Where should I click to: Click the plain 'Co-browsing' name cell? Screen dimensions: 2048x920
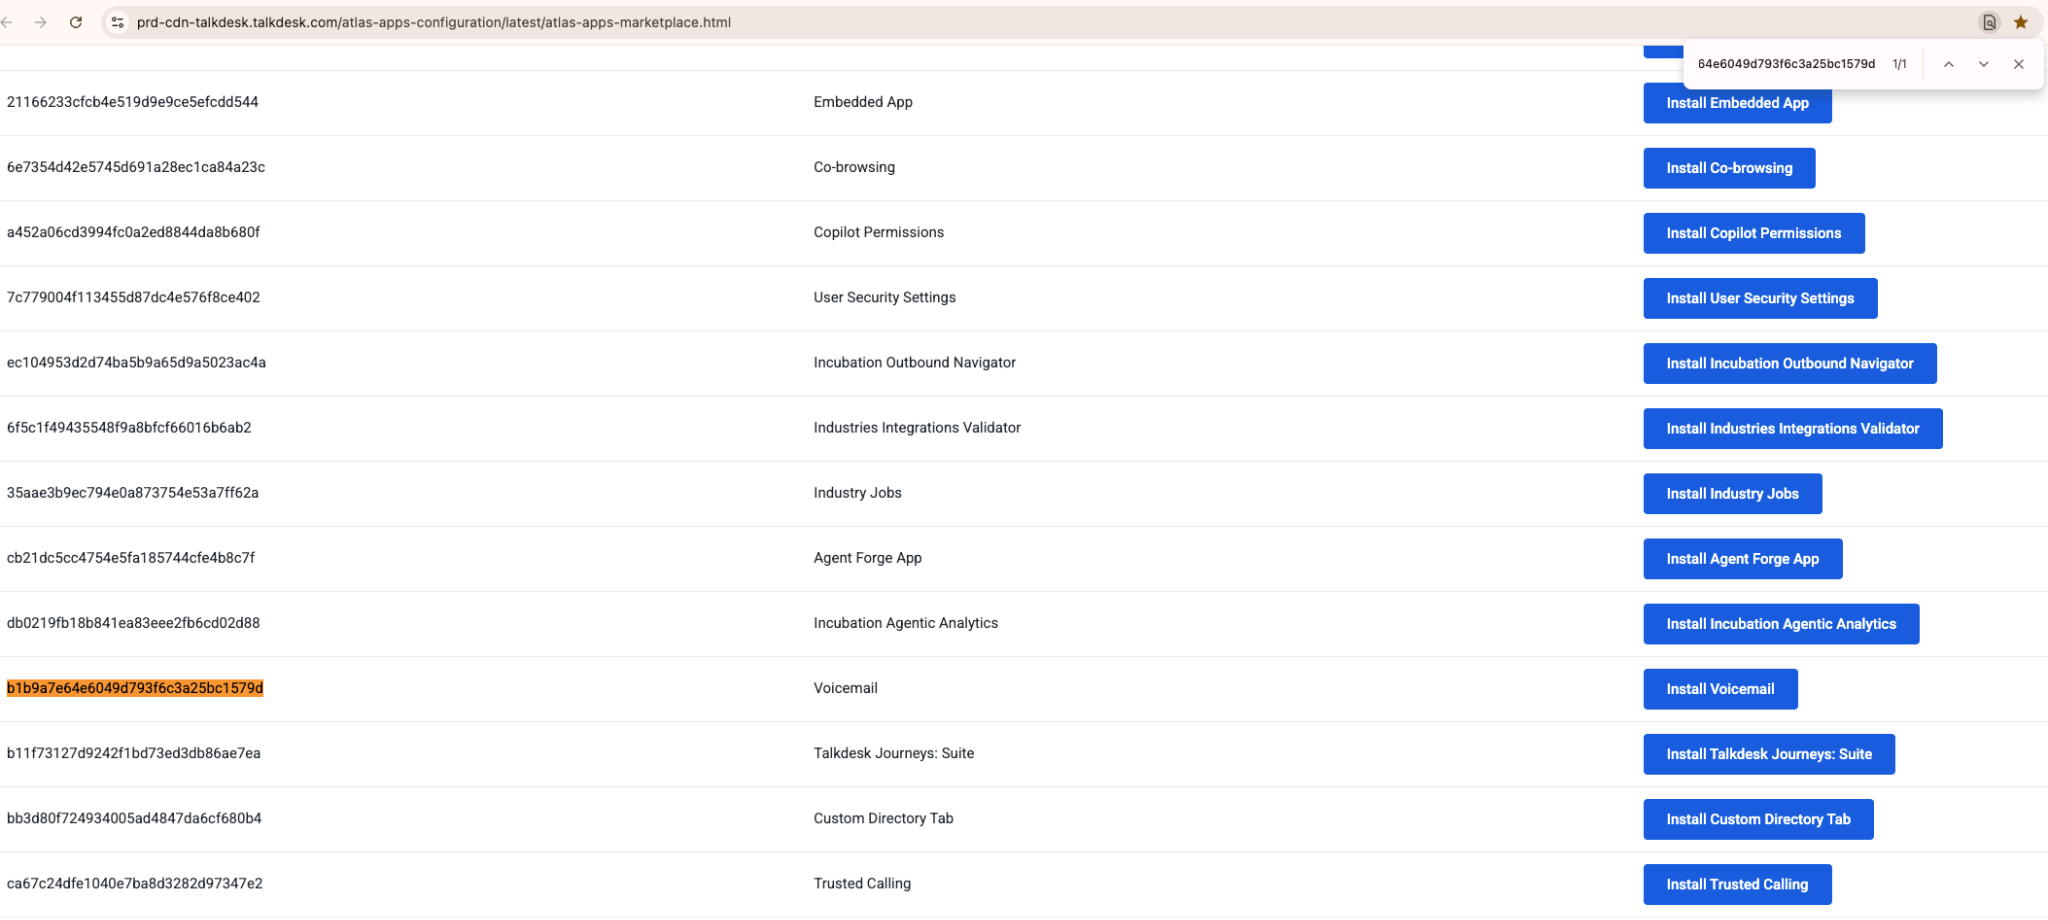click(854, 167)
